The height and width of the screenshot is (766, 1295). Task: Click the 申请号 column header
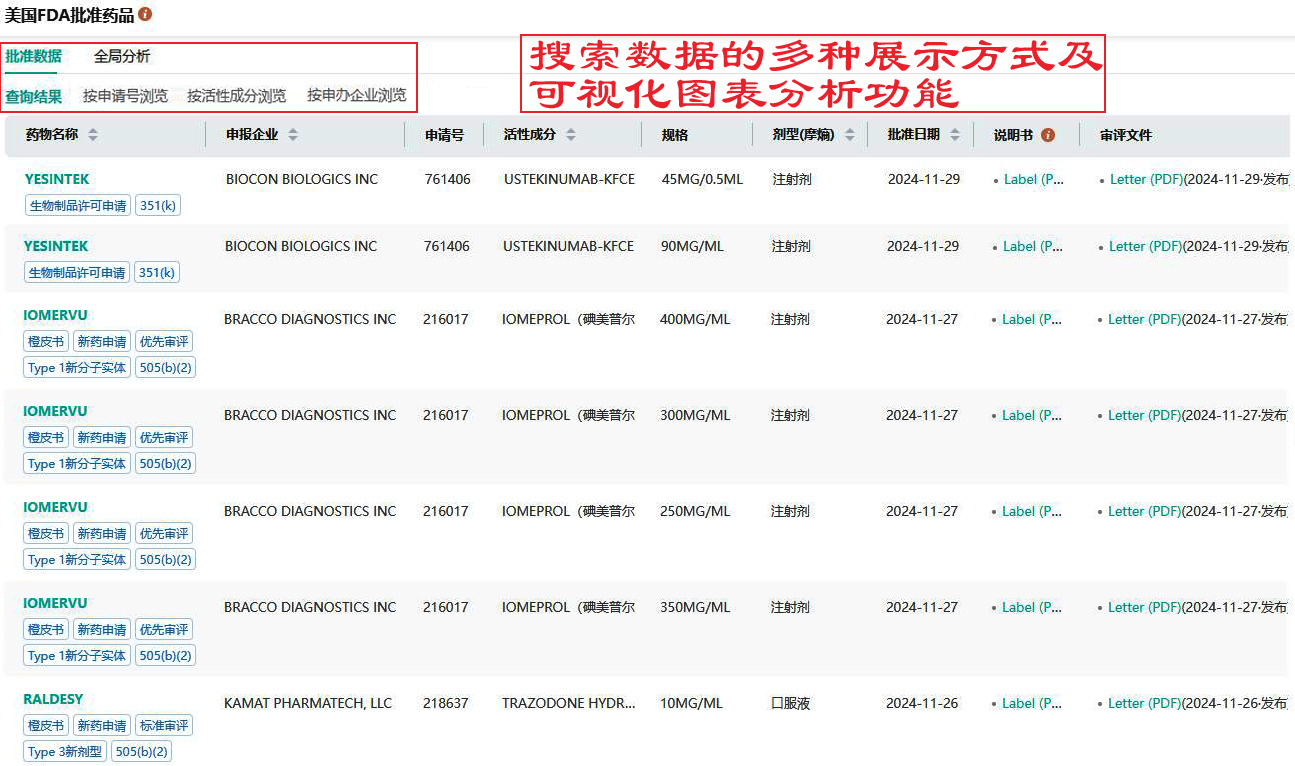(445, 135)
